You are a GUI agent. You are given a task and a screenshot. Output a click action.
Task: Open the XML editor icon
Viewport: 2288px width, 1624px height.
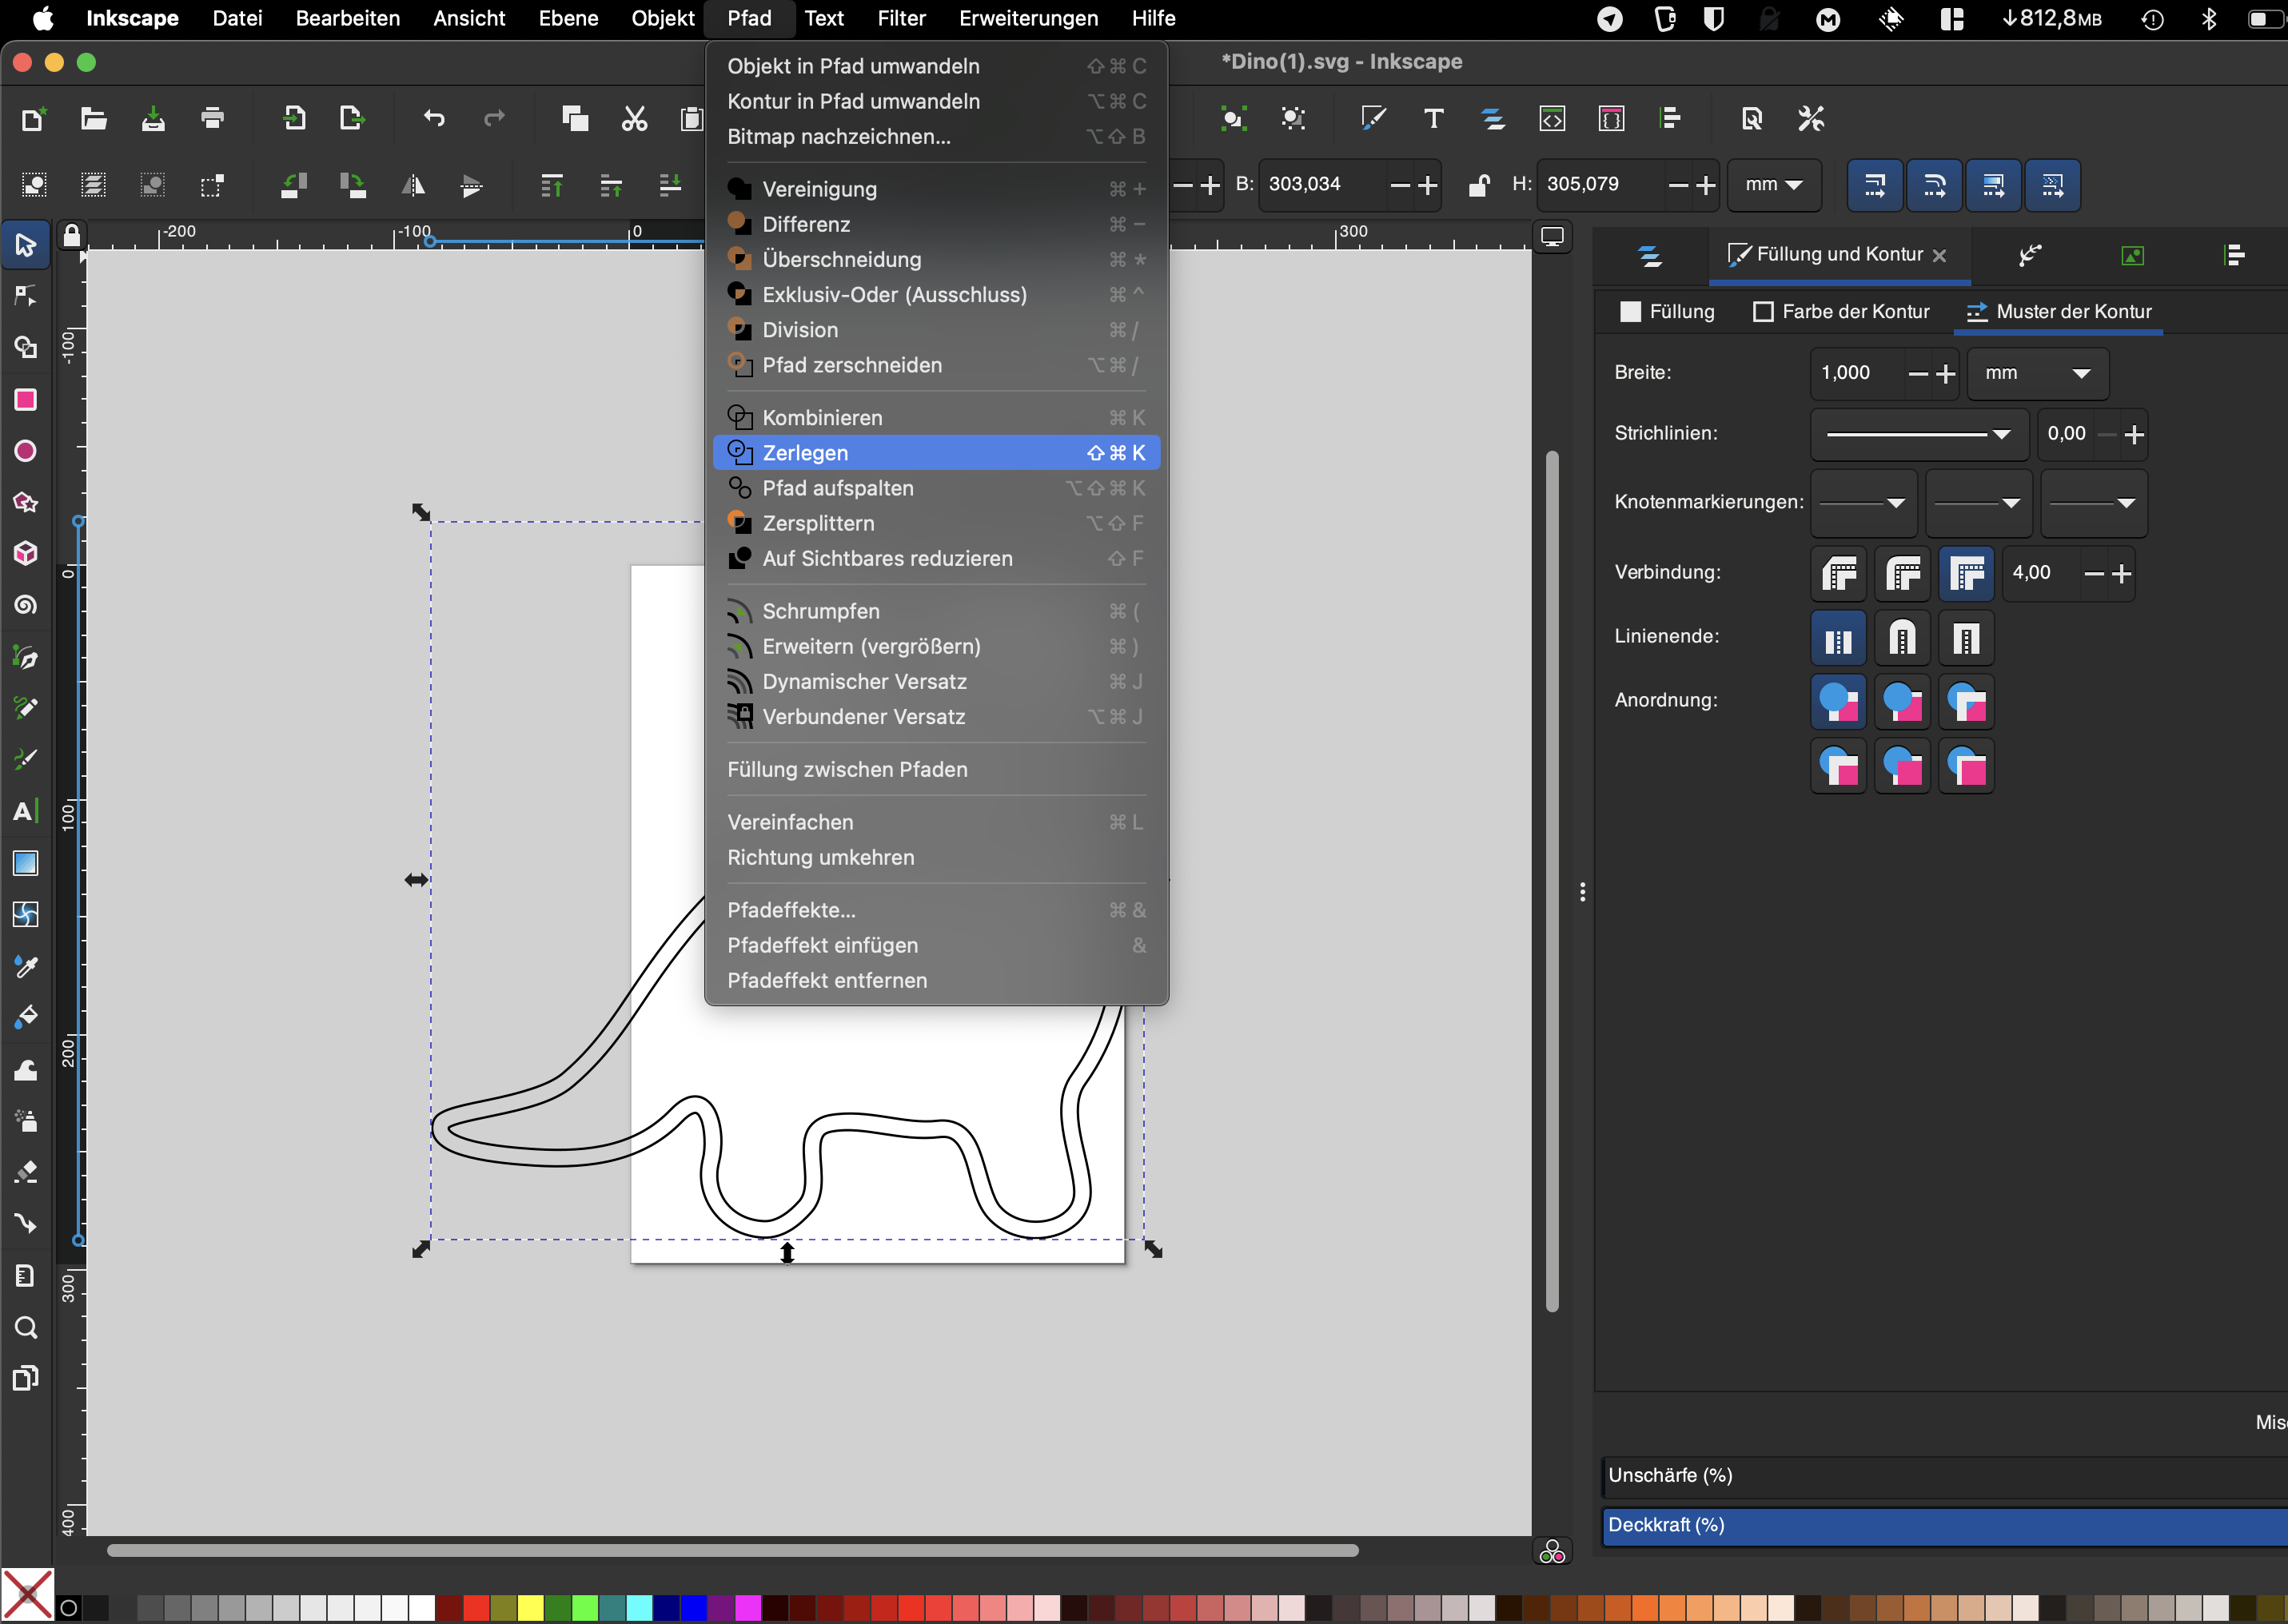pyautogui.click(x=1551, y=119)
